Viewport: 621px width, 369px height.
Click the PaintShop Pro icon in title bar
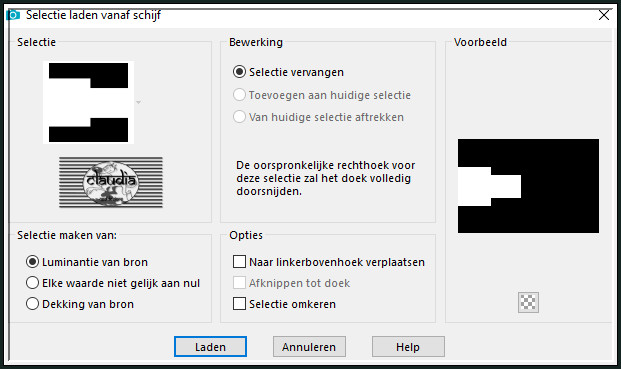13,15
